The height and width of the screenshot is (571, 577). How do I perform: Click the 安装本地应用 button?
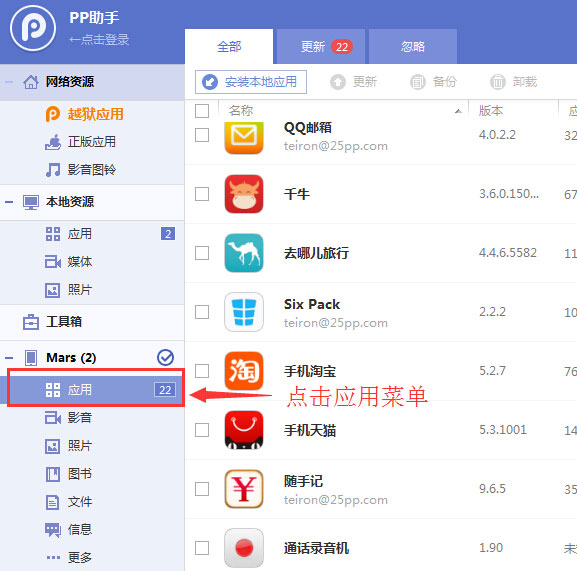pos(251,82)
